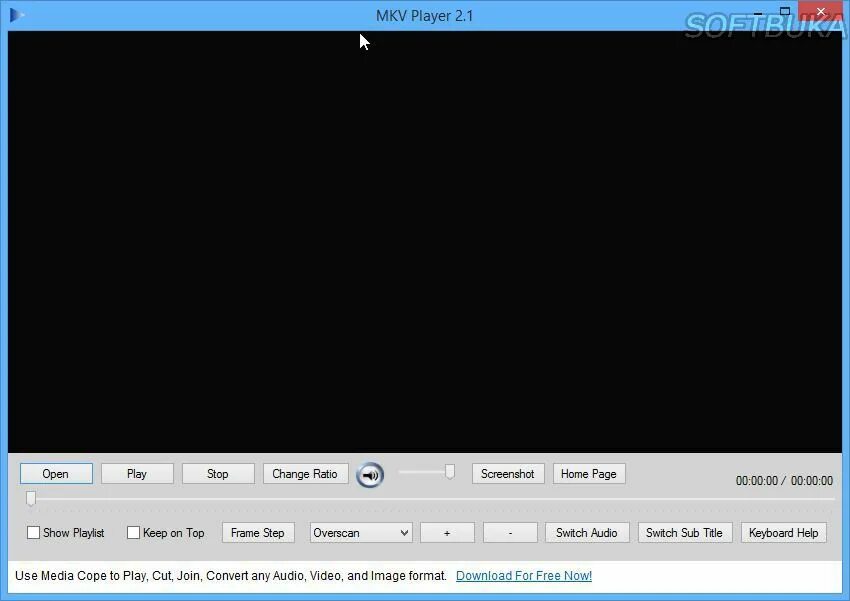Click the MKV Player app icon in title bar
This screenshot has height=601, width=850.
pyautogui.click(x=17, y=15)
